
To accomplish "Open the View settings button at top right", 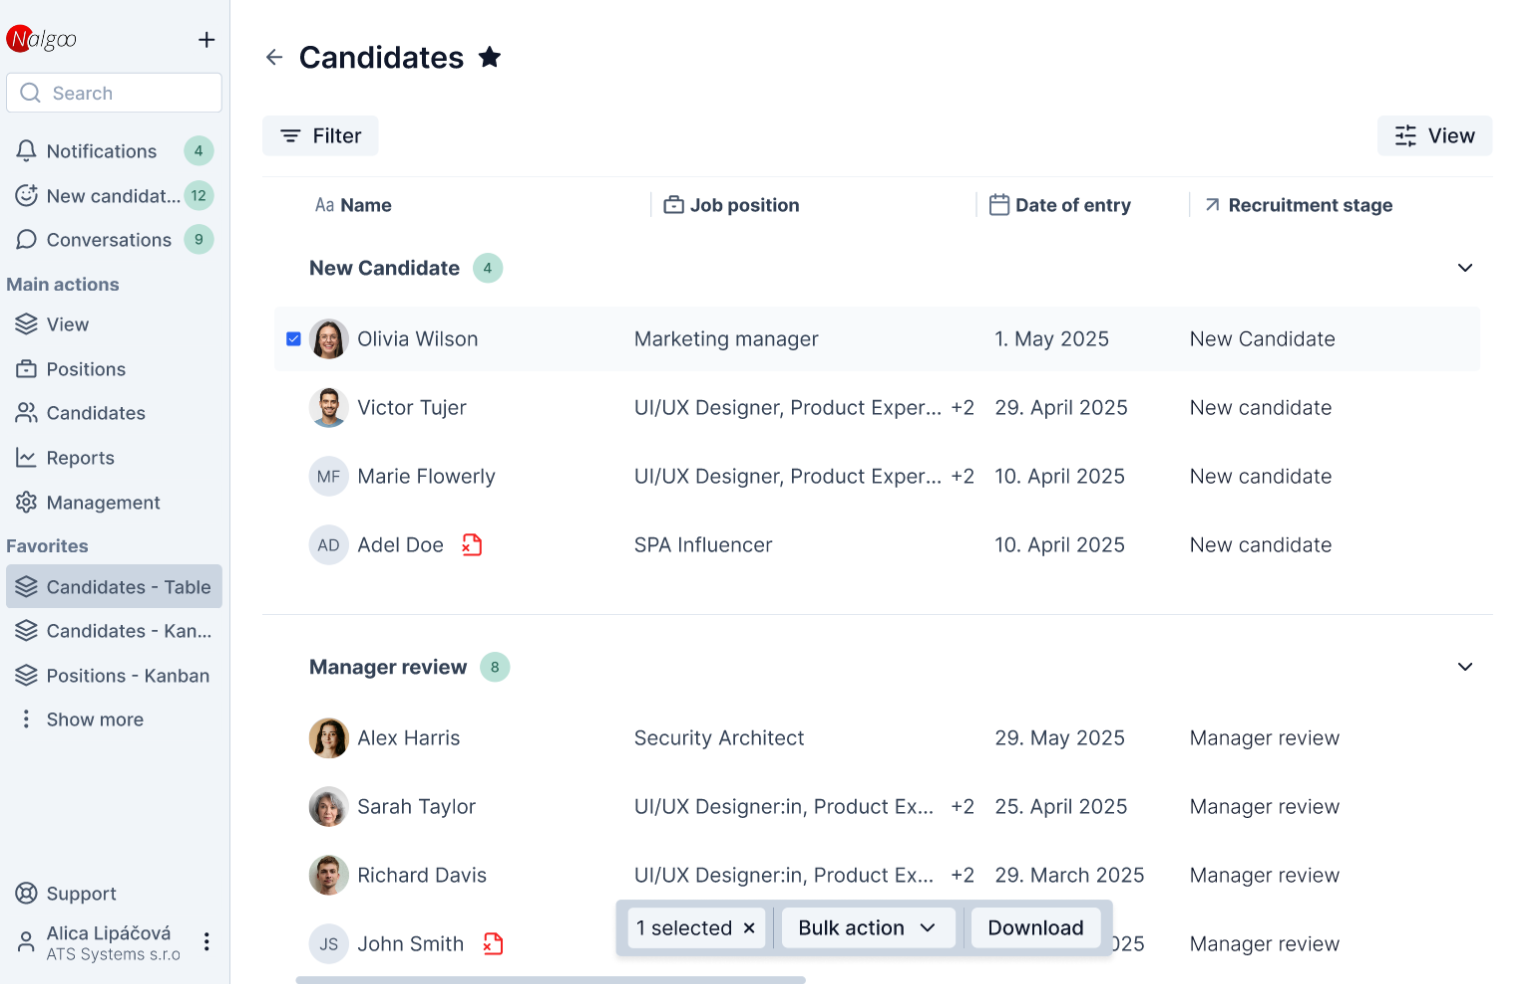I will pos(1434,136).
